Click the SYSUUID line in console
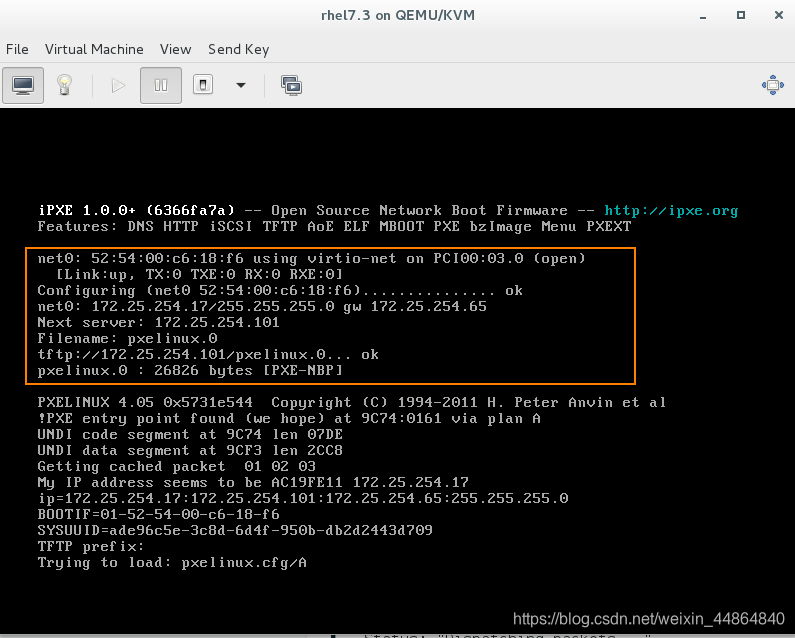 click(235, 530)
